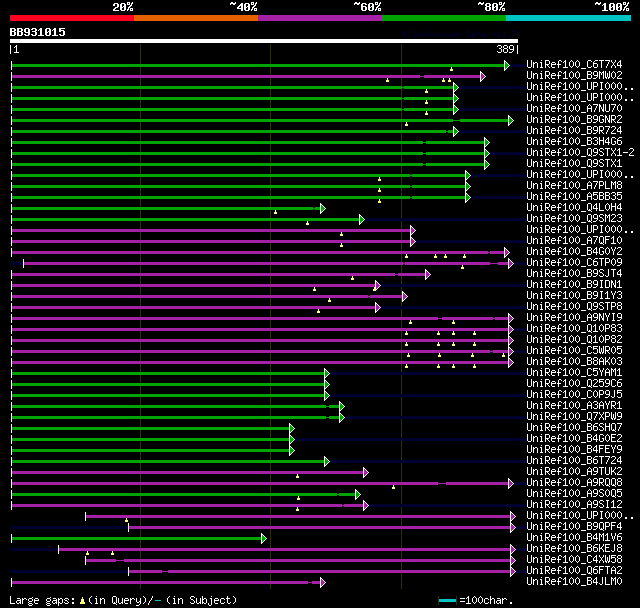Select the UniRef100_C5YAM1 label
Image resolution: width=640 pixels, height=608 pixels.
pyautogui.click(x=574, y=373)
